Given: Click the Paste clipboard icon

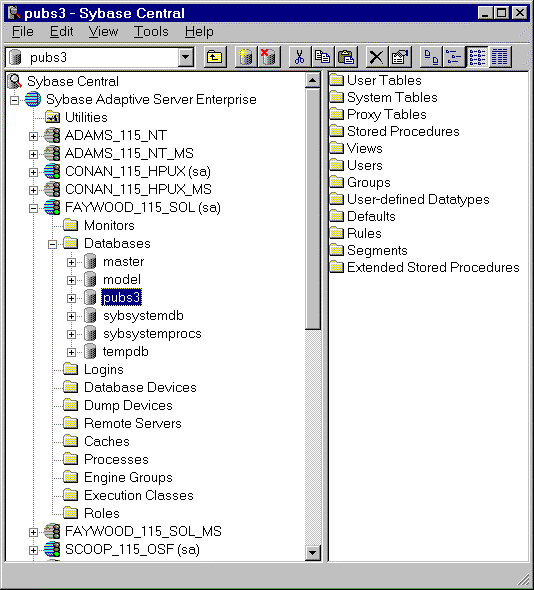Looking at the screenshot, I should (x=346, y=57).
